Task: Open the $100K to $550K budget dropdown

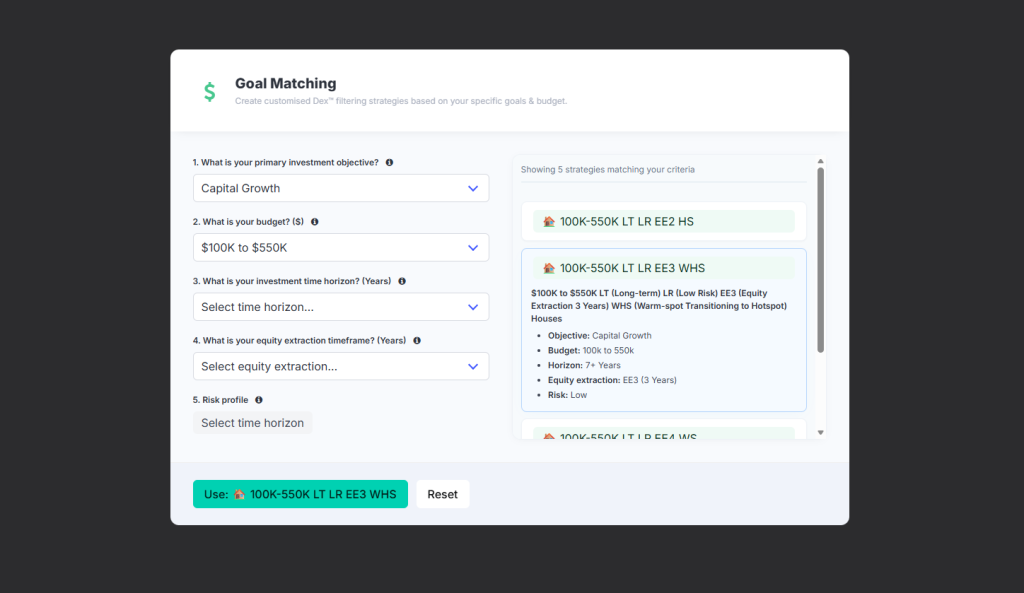Action: point(341,248)
